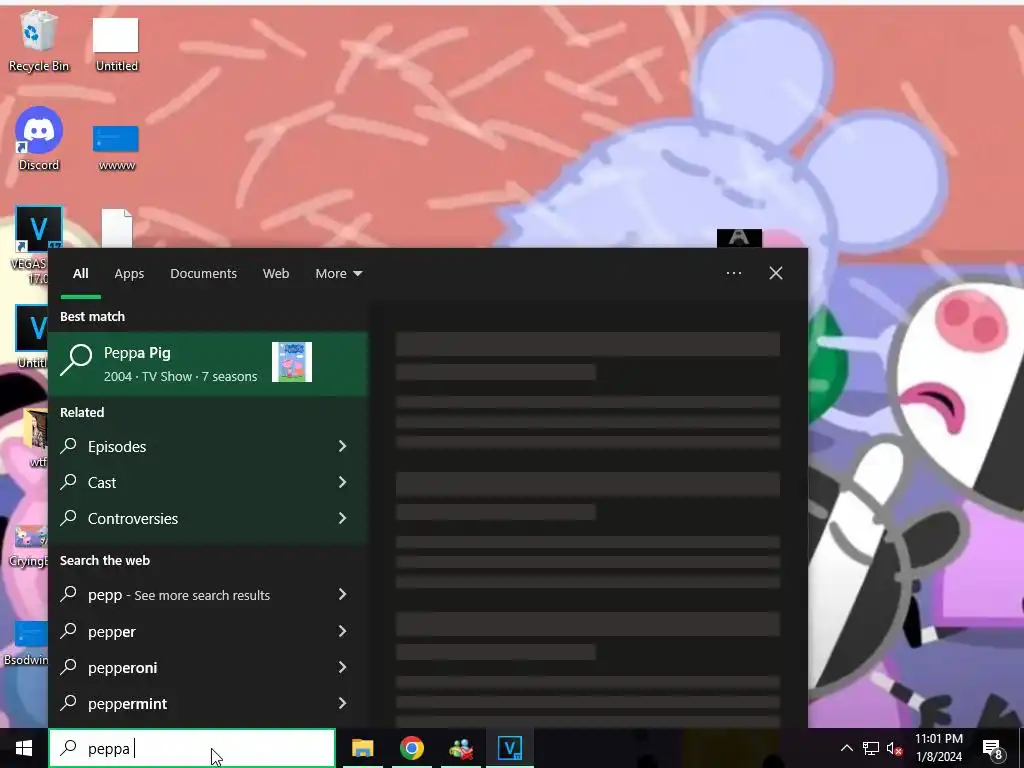Expand the pepperoni suggestion arrow

click(342, 667)
